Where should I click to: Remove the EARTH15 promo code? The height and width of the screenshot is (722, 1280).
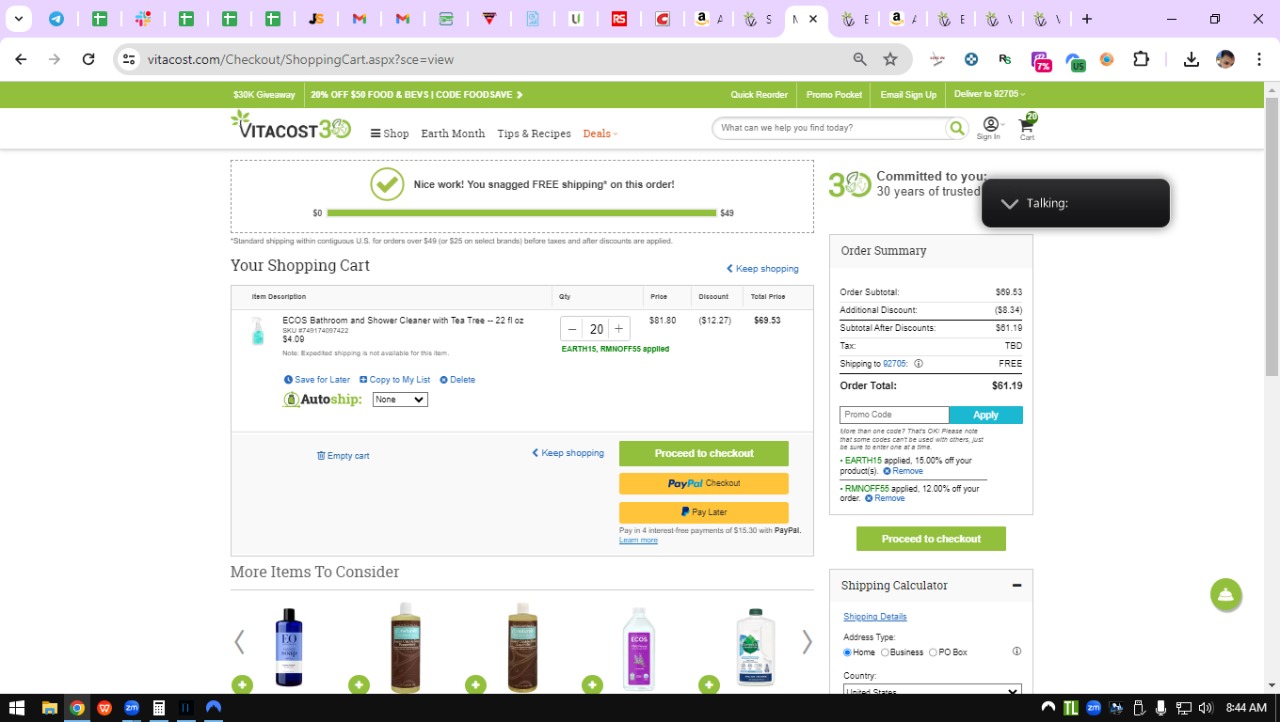[903, 471]
